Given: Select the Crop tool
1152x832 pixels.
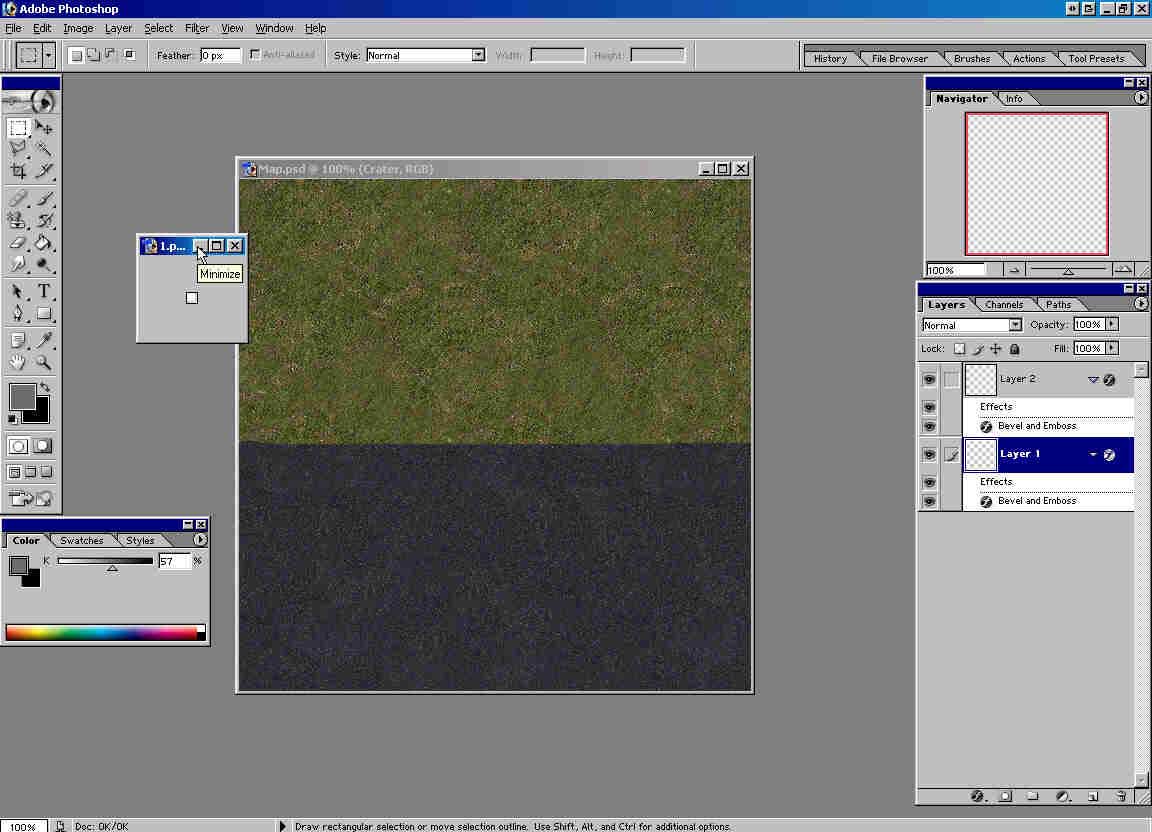Looking at the screenshot, I should [18, 171].
